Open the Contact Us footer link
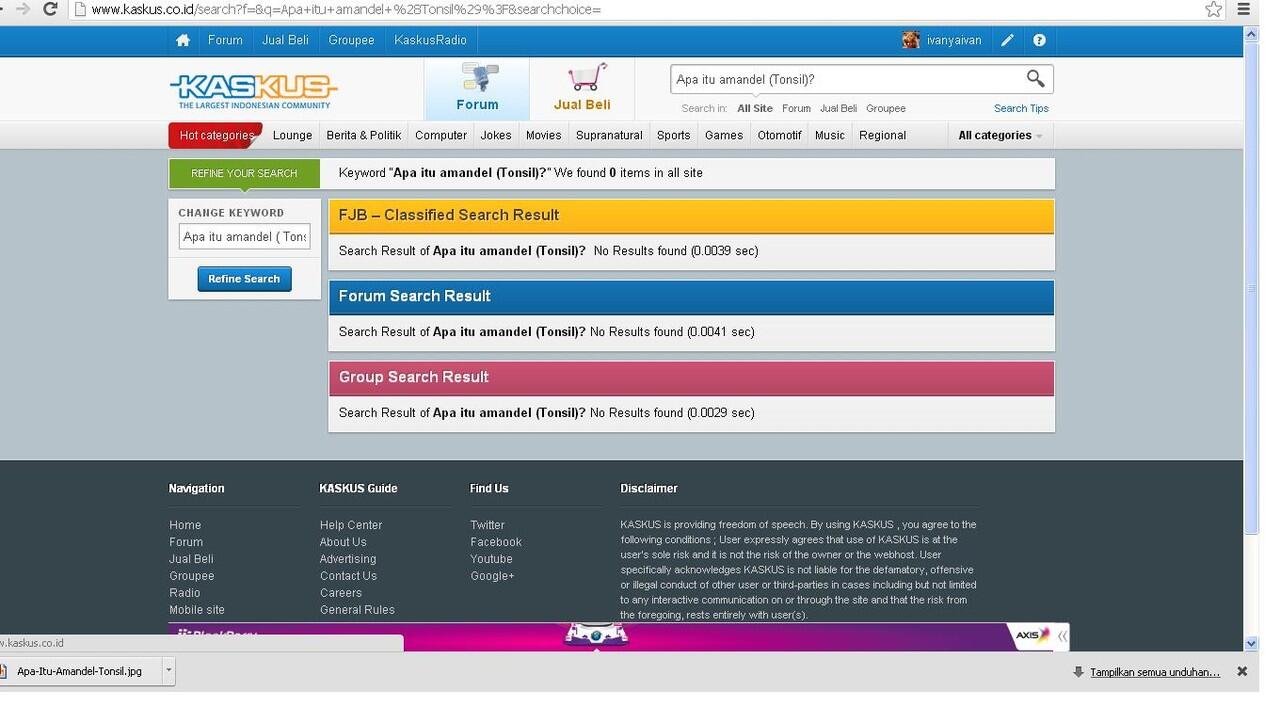Viewport: 1280px width, 723px height. 348,576
